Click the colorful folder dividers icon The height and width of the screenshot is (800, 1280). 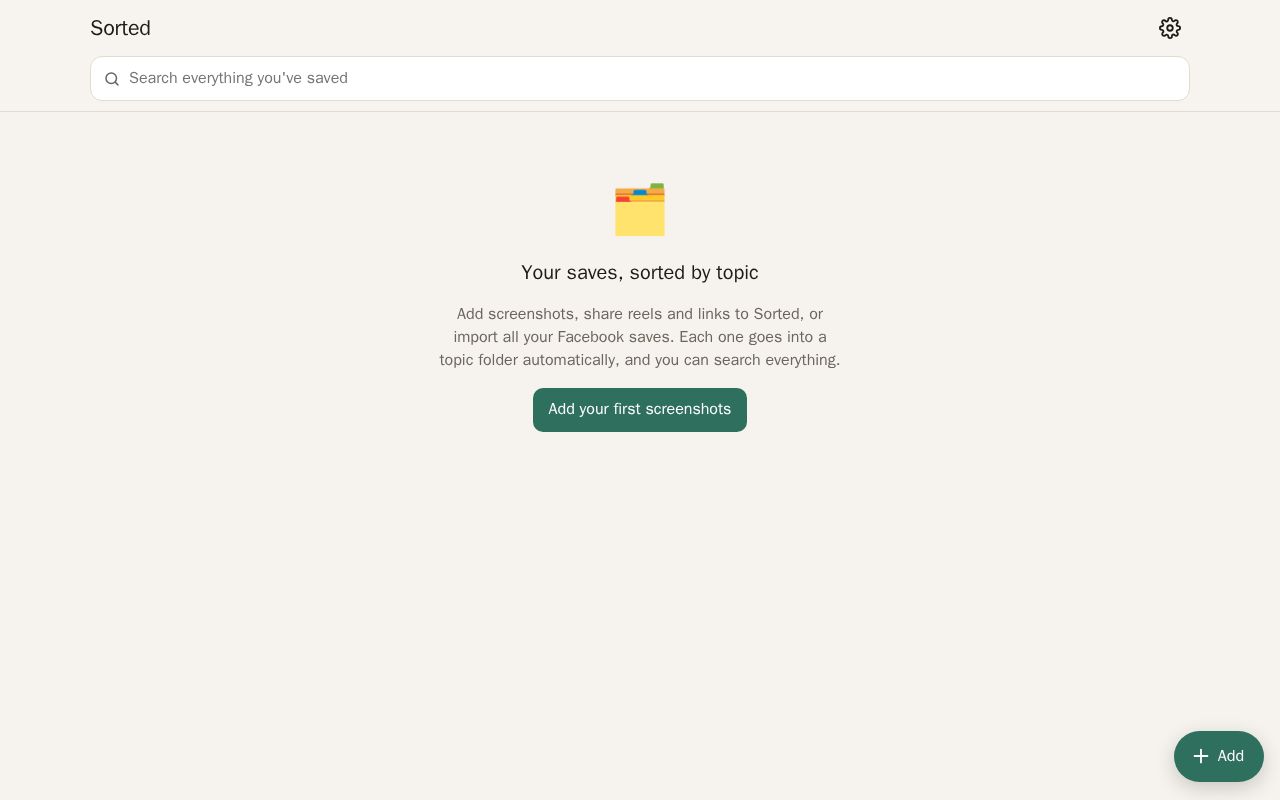640,210
